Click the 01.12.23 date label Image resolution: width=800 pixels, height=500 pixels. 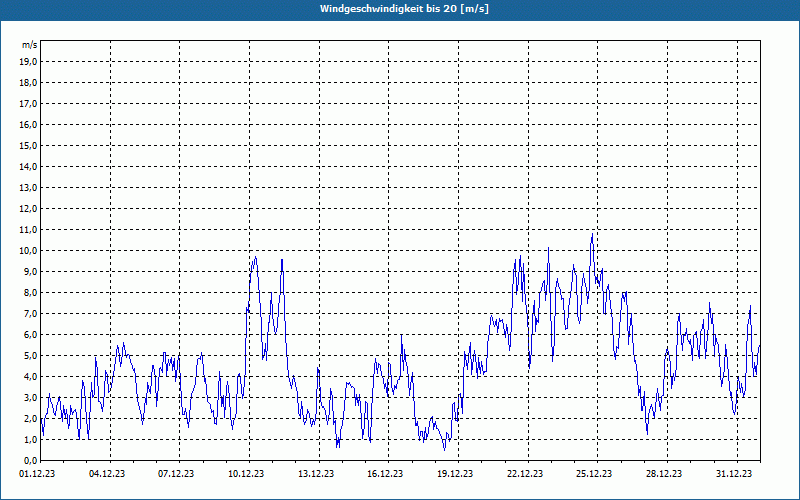click(x=37, y=474)
